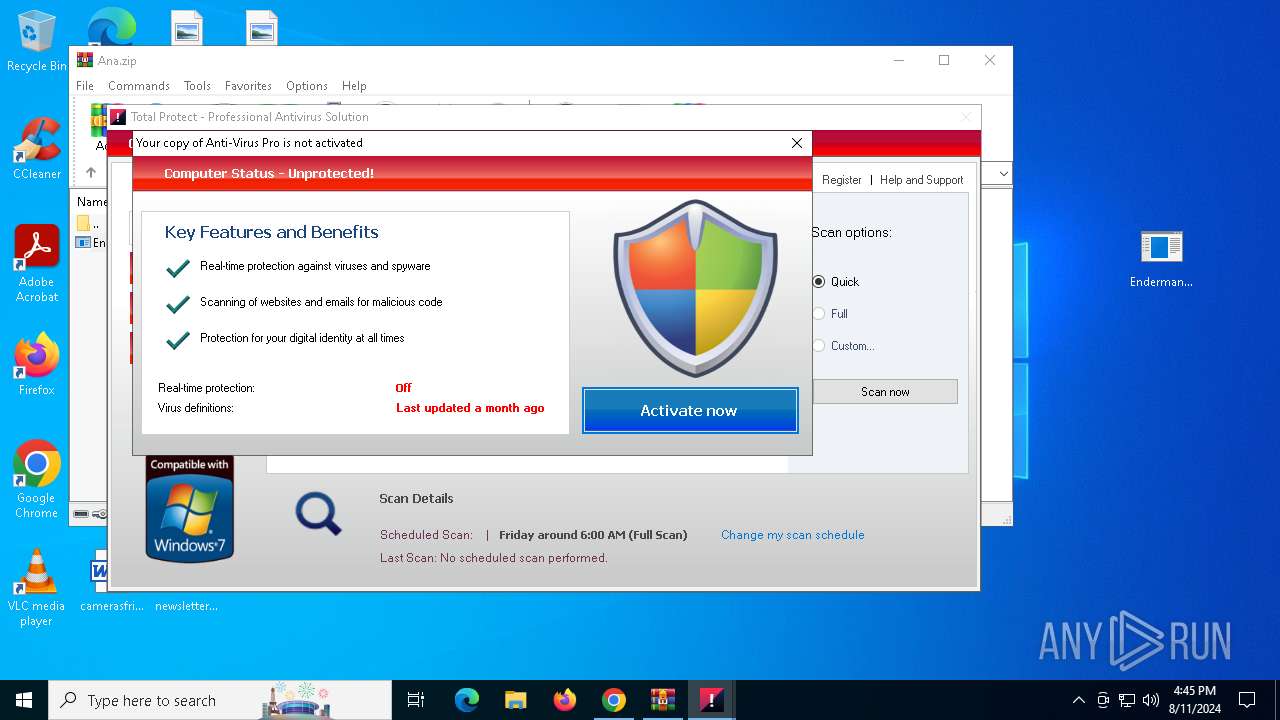Select the Custom scan option
Image resolution: width=1280 pixels, height=720 pixels.
point(843,346)
